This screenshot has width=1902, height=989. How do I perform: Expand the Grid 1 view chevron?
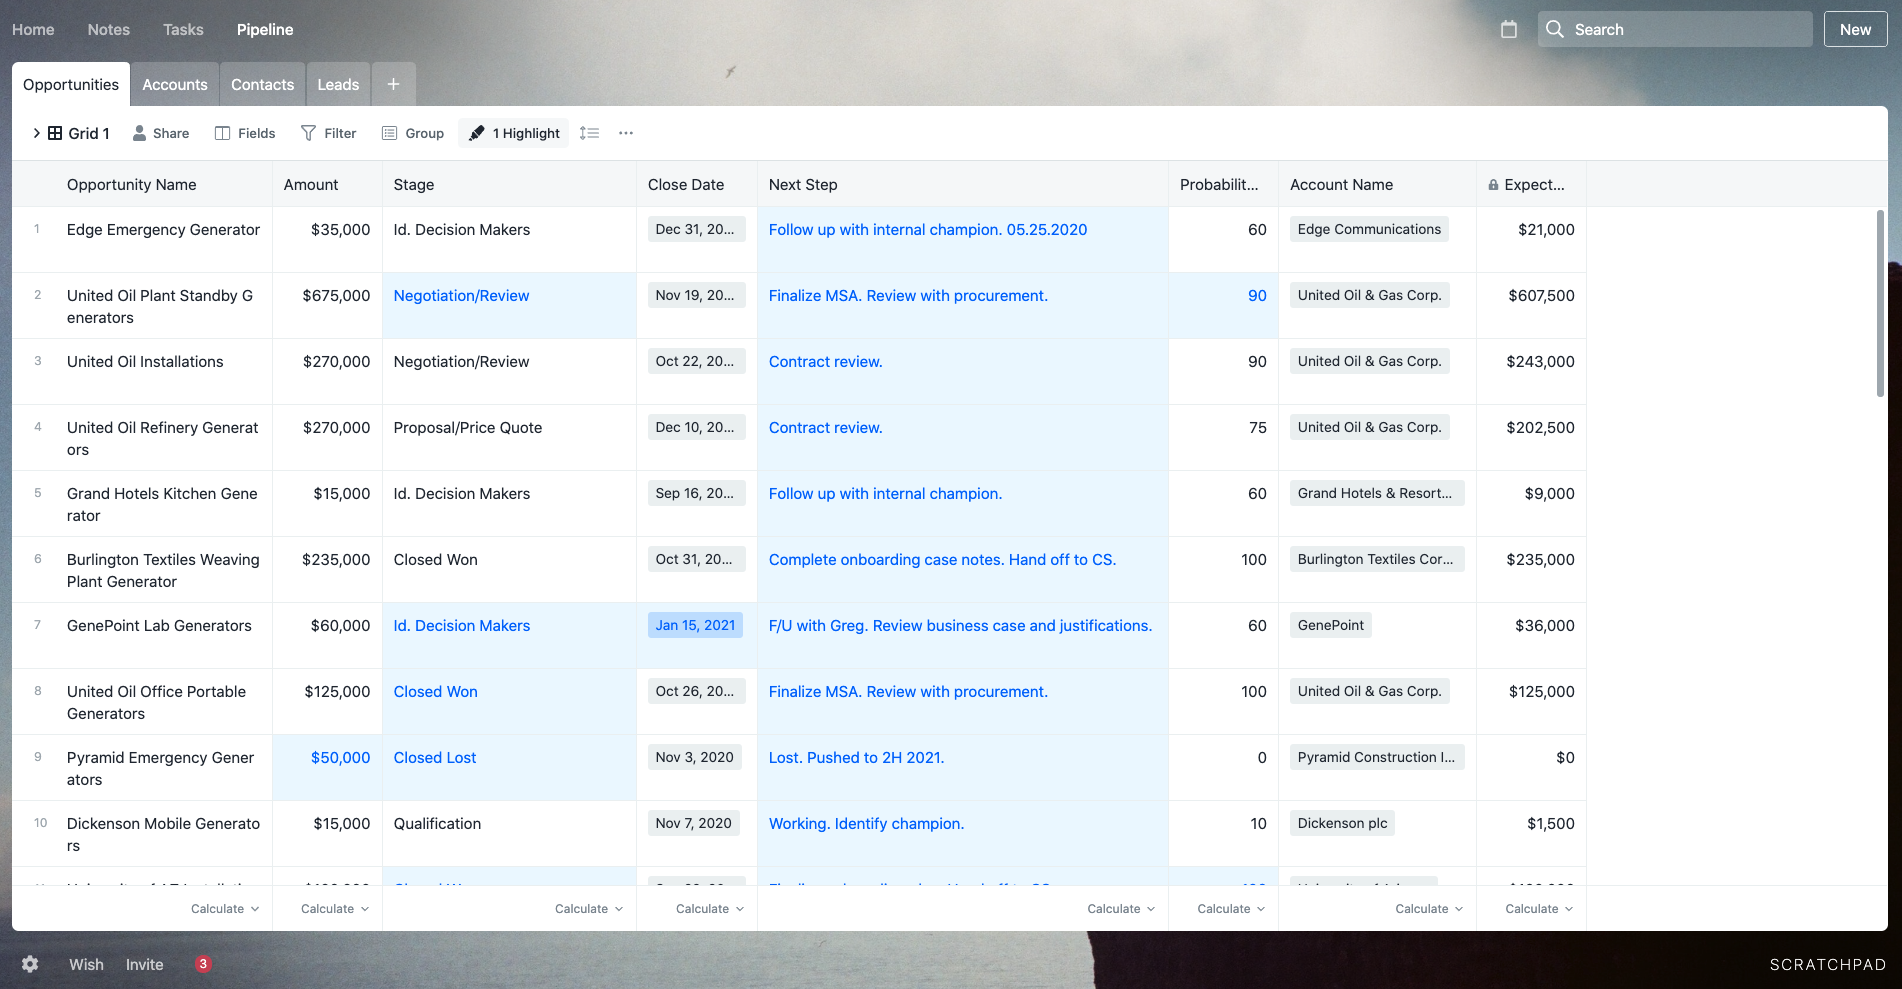pos(36,133)
